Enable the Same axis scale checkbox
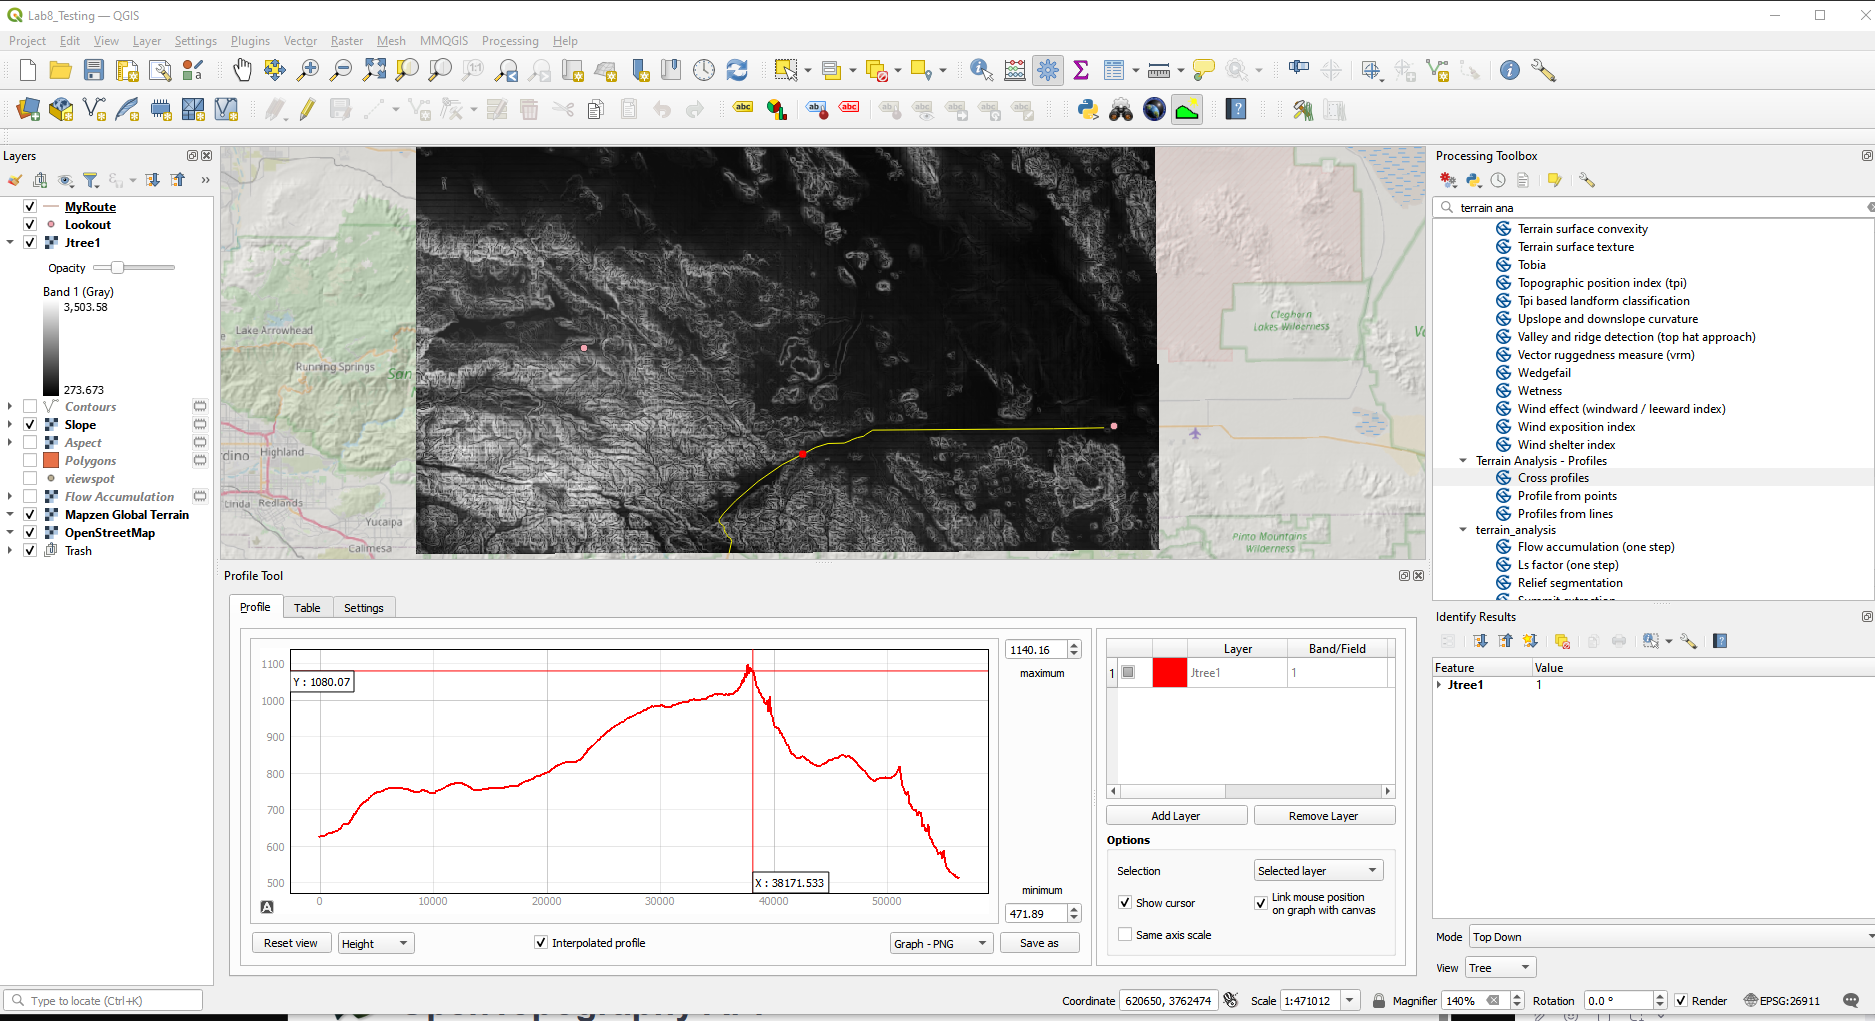The height and width of the screenshot is (1021, 1875). (1126, 935)
